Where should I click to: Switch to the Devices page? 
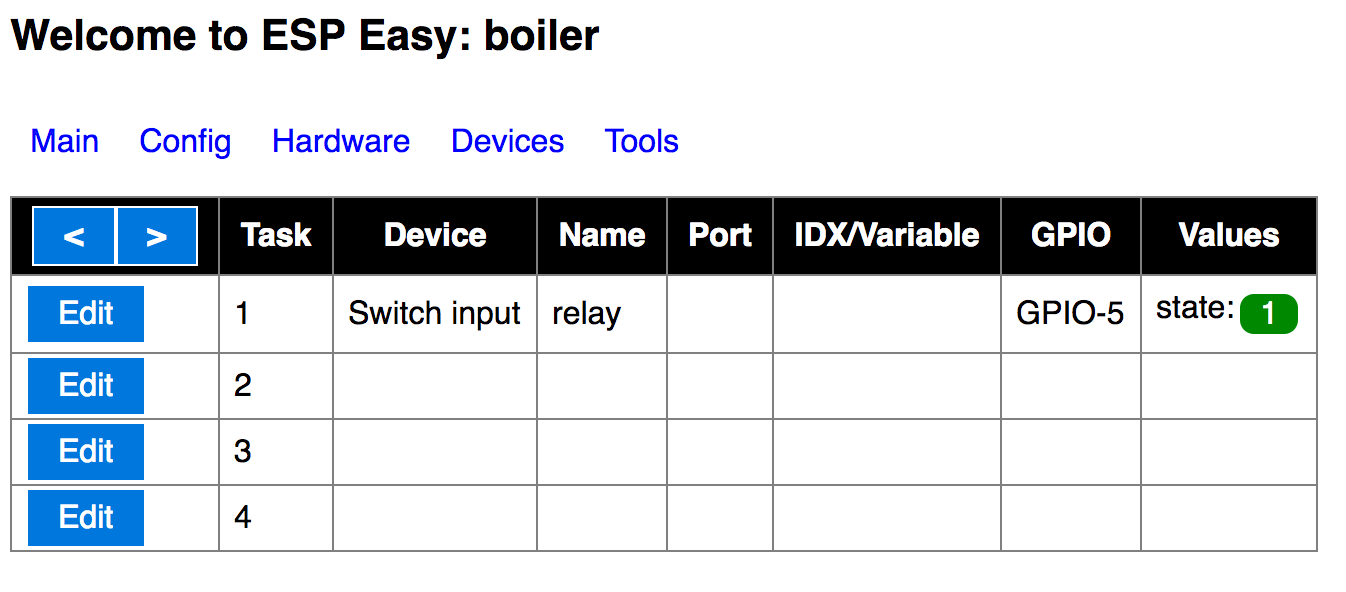click(x=507, y=141)
